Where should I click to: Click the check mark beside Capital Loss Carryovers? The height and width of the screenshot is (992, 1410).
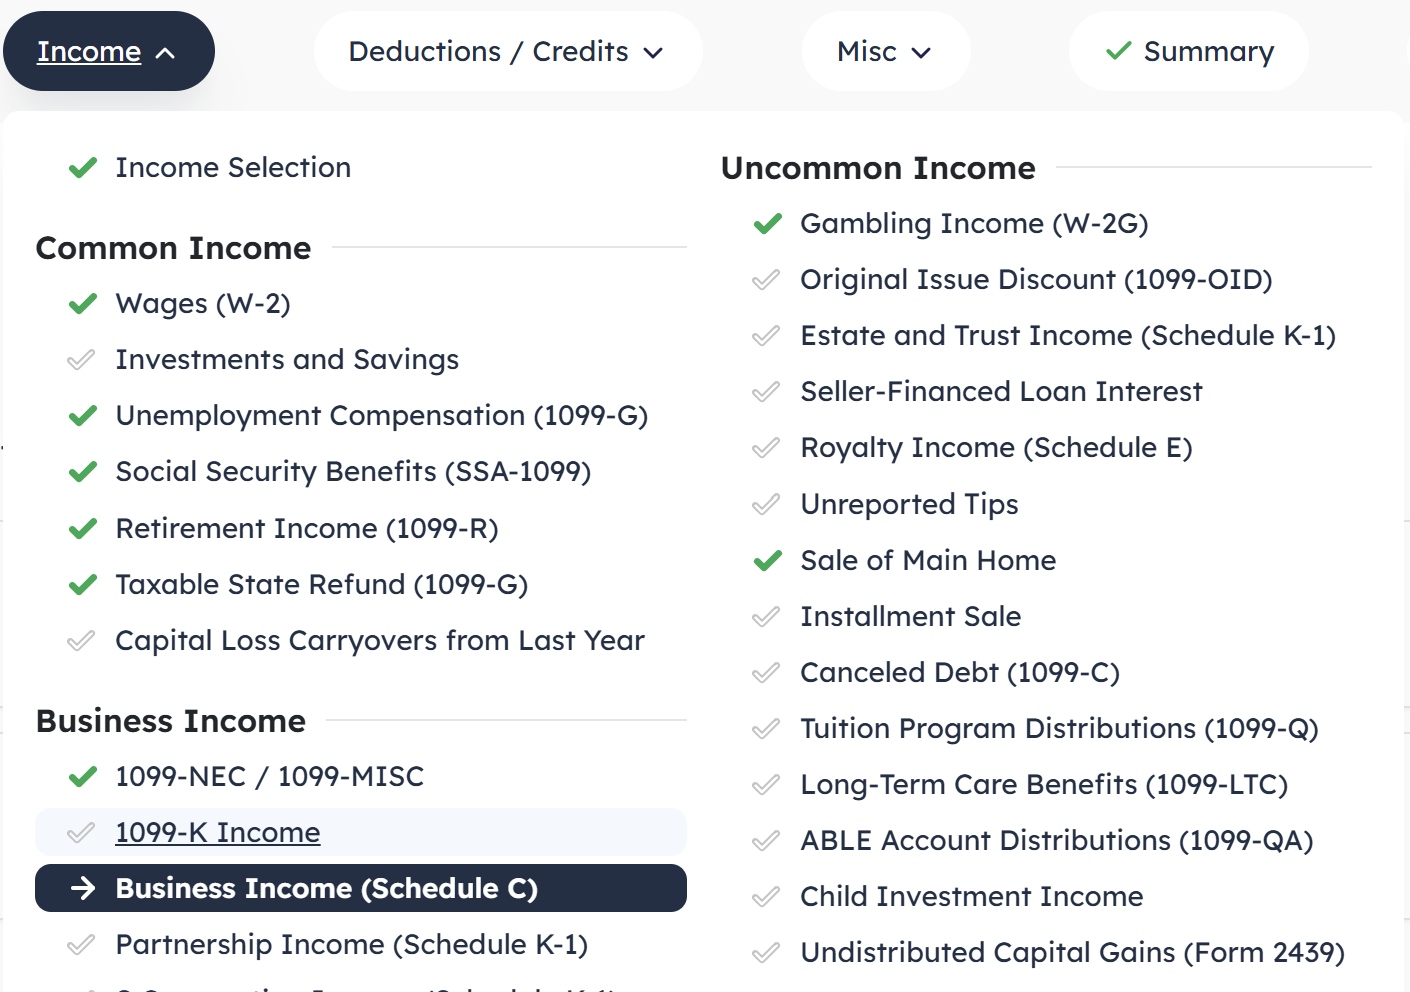pyautogui.click(x=81, y=641)
